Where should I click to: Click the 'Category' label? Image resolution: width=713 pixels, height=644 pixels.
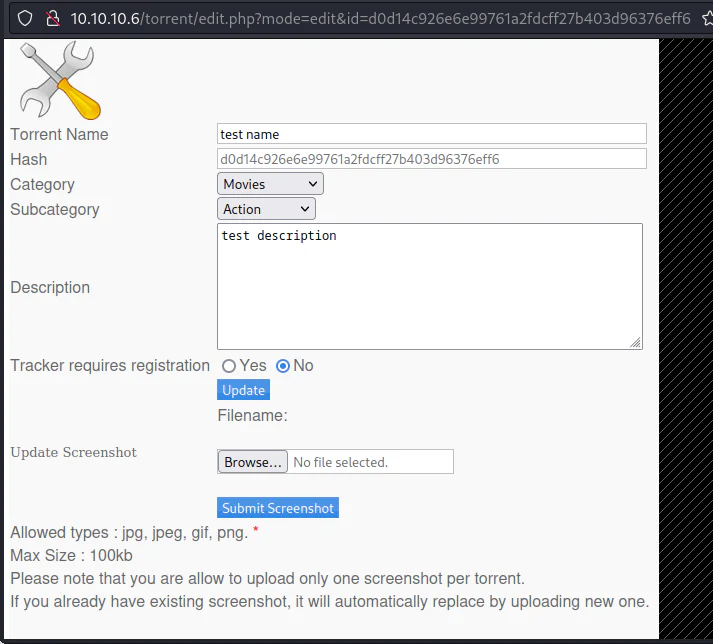point(42,184)
